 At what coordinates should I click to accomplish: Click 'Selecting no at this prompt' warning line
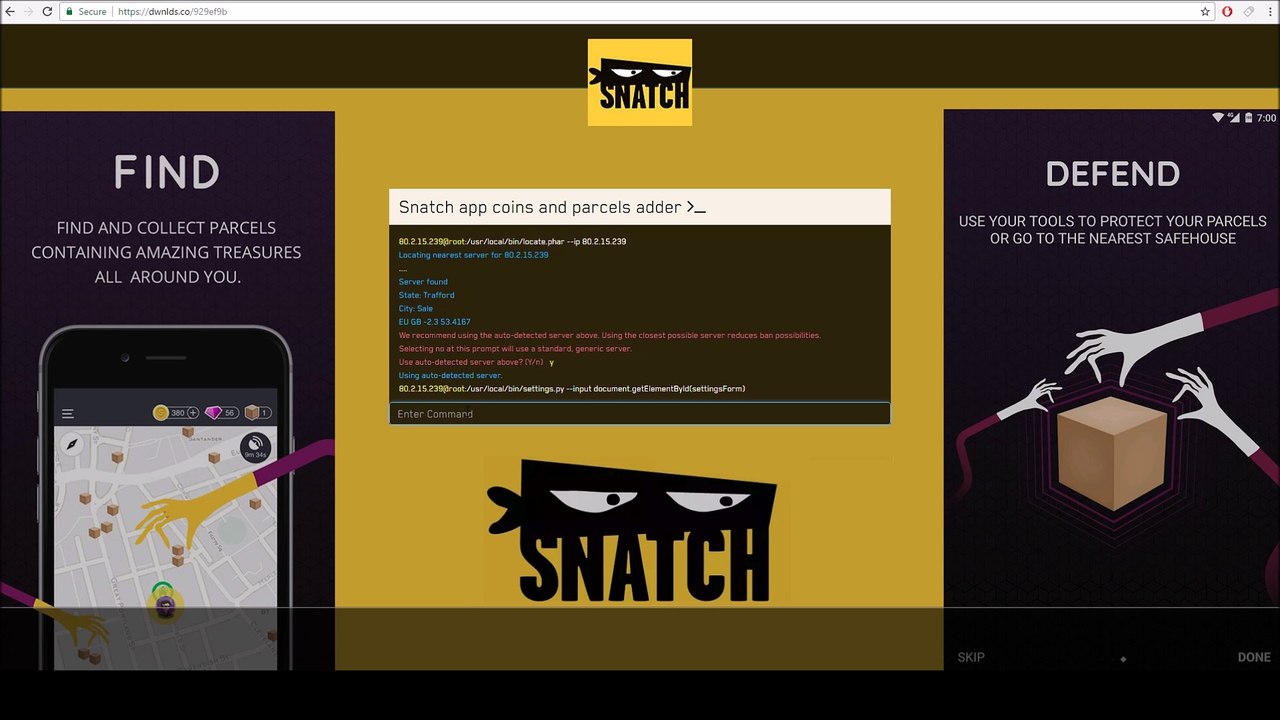pyautogui.click(x=515, y=349)
